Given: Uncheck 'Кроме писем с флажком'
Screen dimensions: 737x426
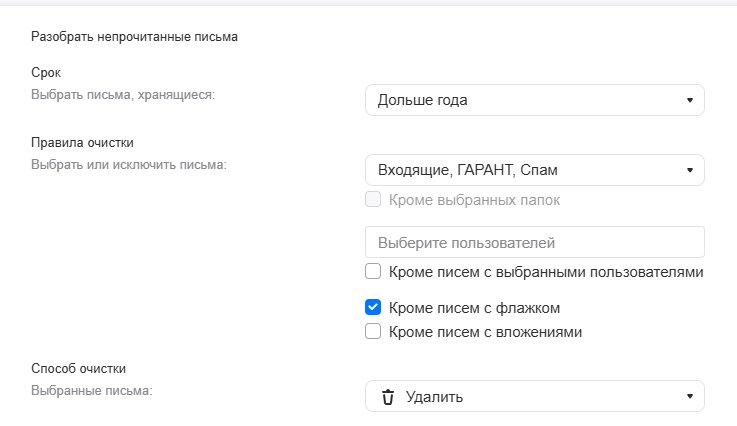Looking at the screenshot, I should click(373, 307).
